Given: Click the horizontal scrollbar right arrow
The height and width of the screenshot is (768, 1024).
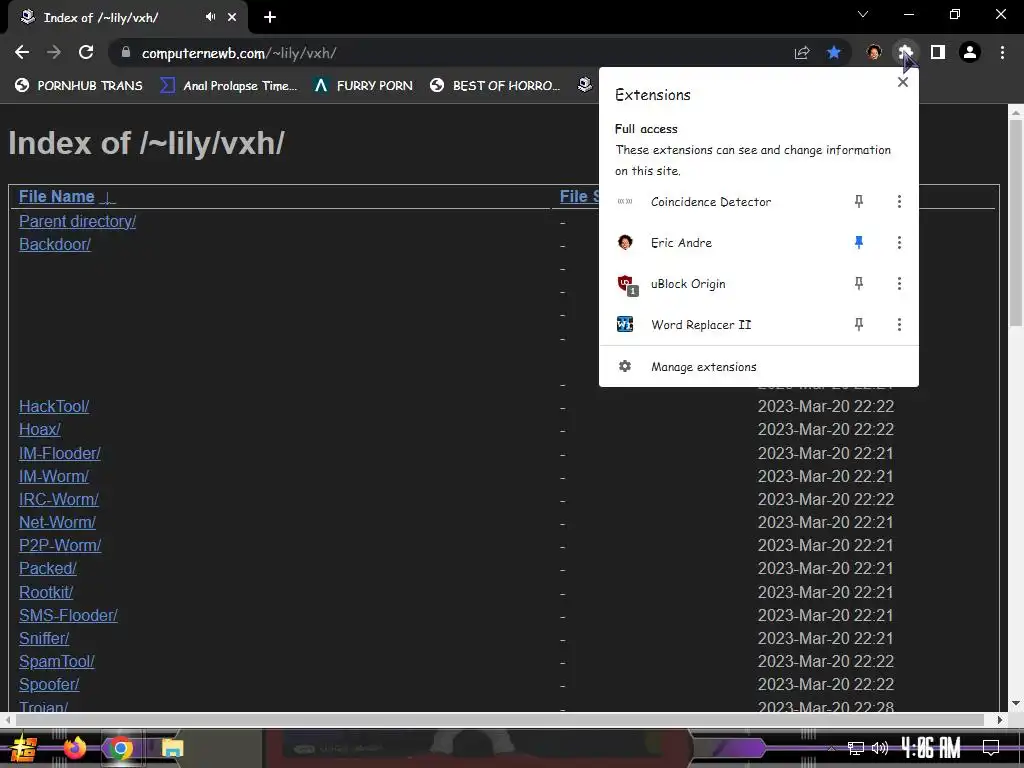Looking at the screenshot, I should pyautogui.click(x=999, y=720).
